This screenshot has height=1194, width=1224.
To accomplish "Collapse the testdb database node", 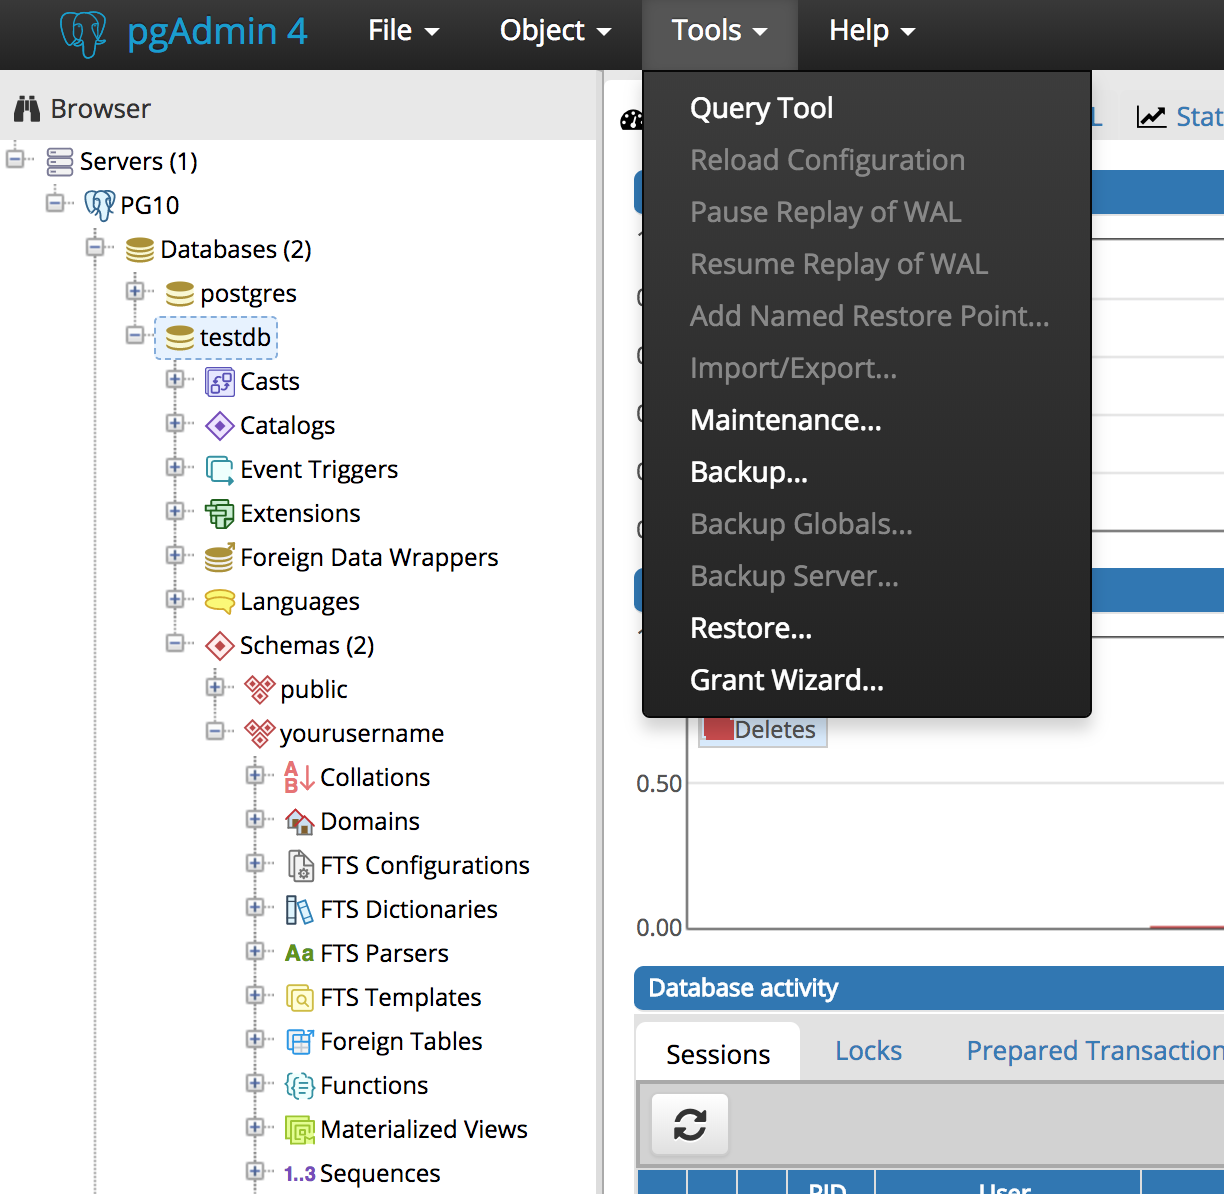I will pyautogui.click(x=135, y=336).
